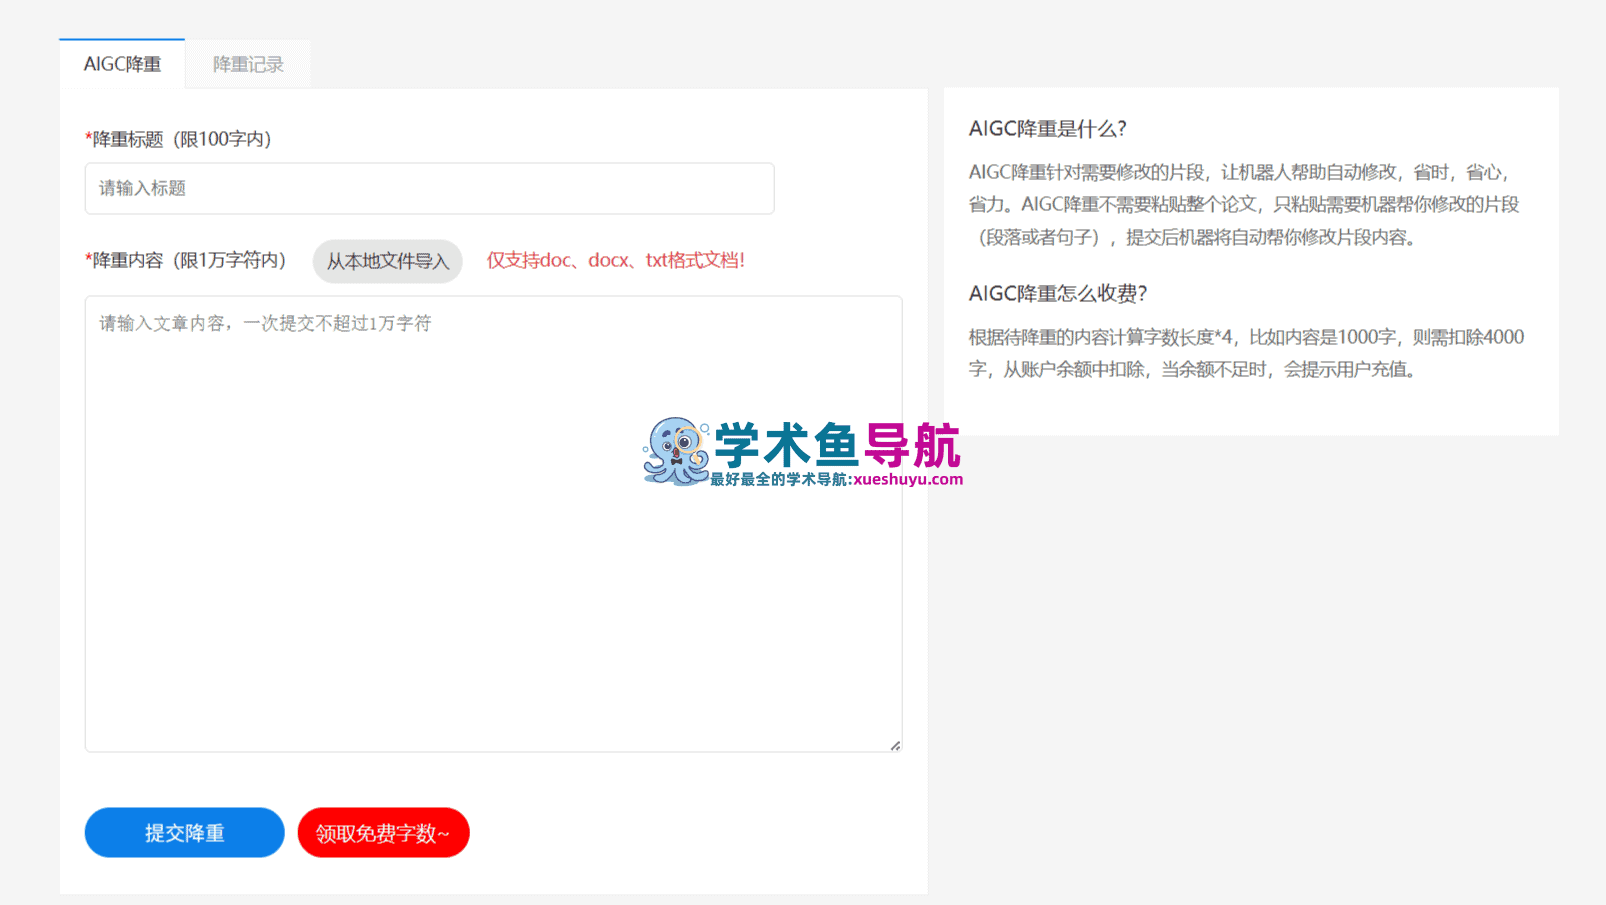Select the 降重标题（限100字内） label
This screenshot has height=905, width=1606.
[179, 139]
